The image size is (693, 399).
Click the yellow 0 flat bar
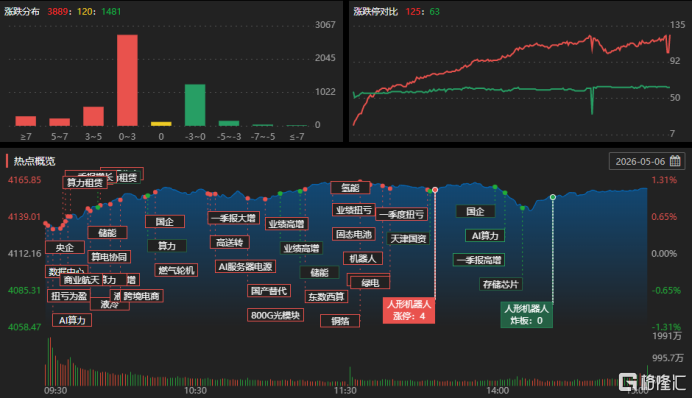(161, 124)
